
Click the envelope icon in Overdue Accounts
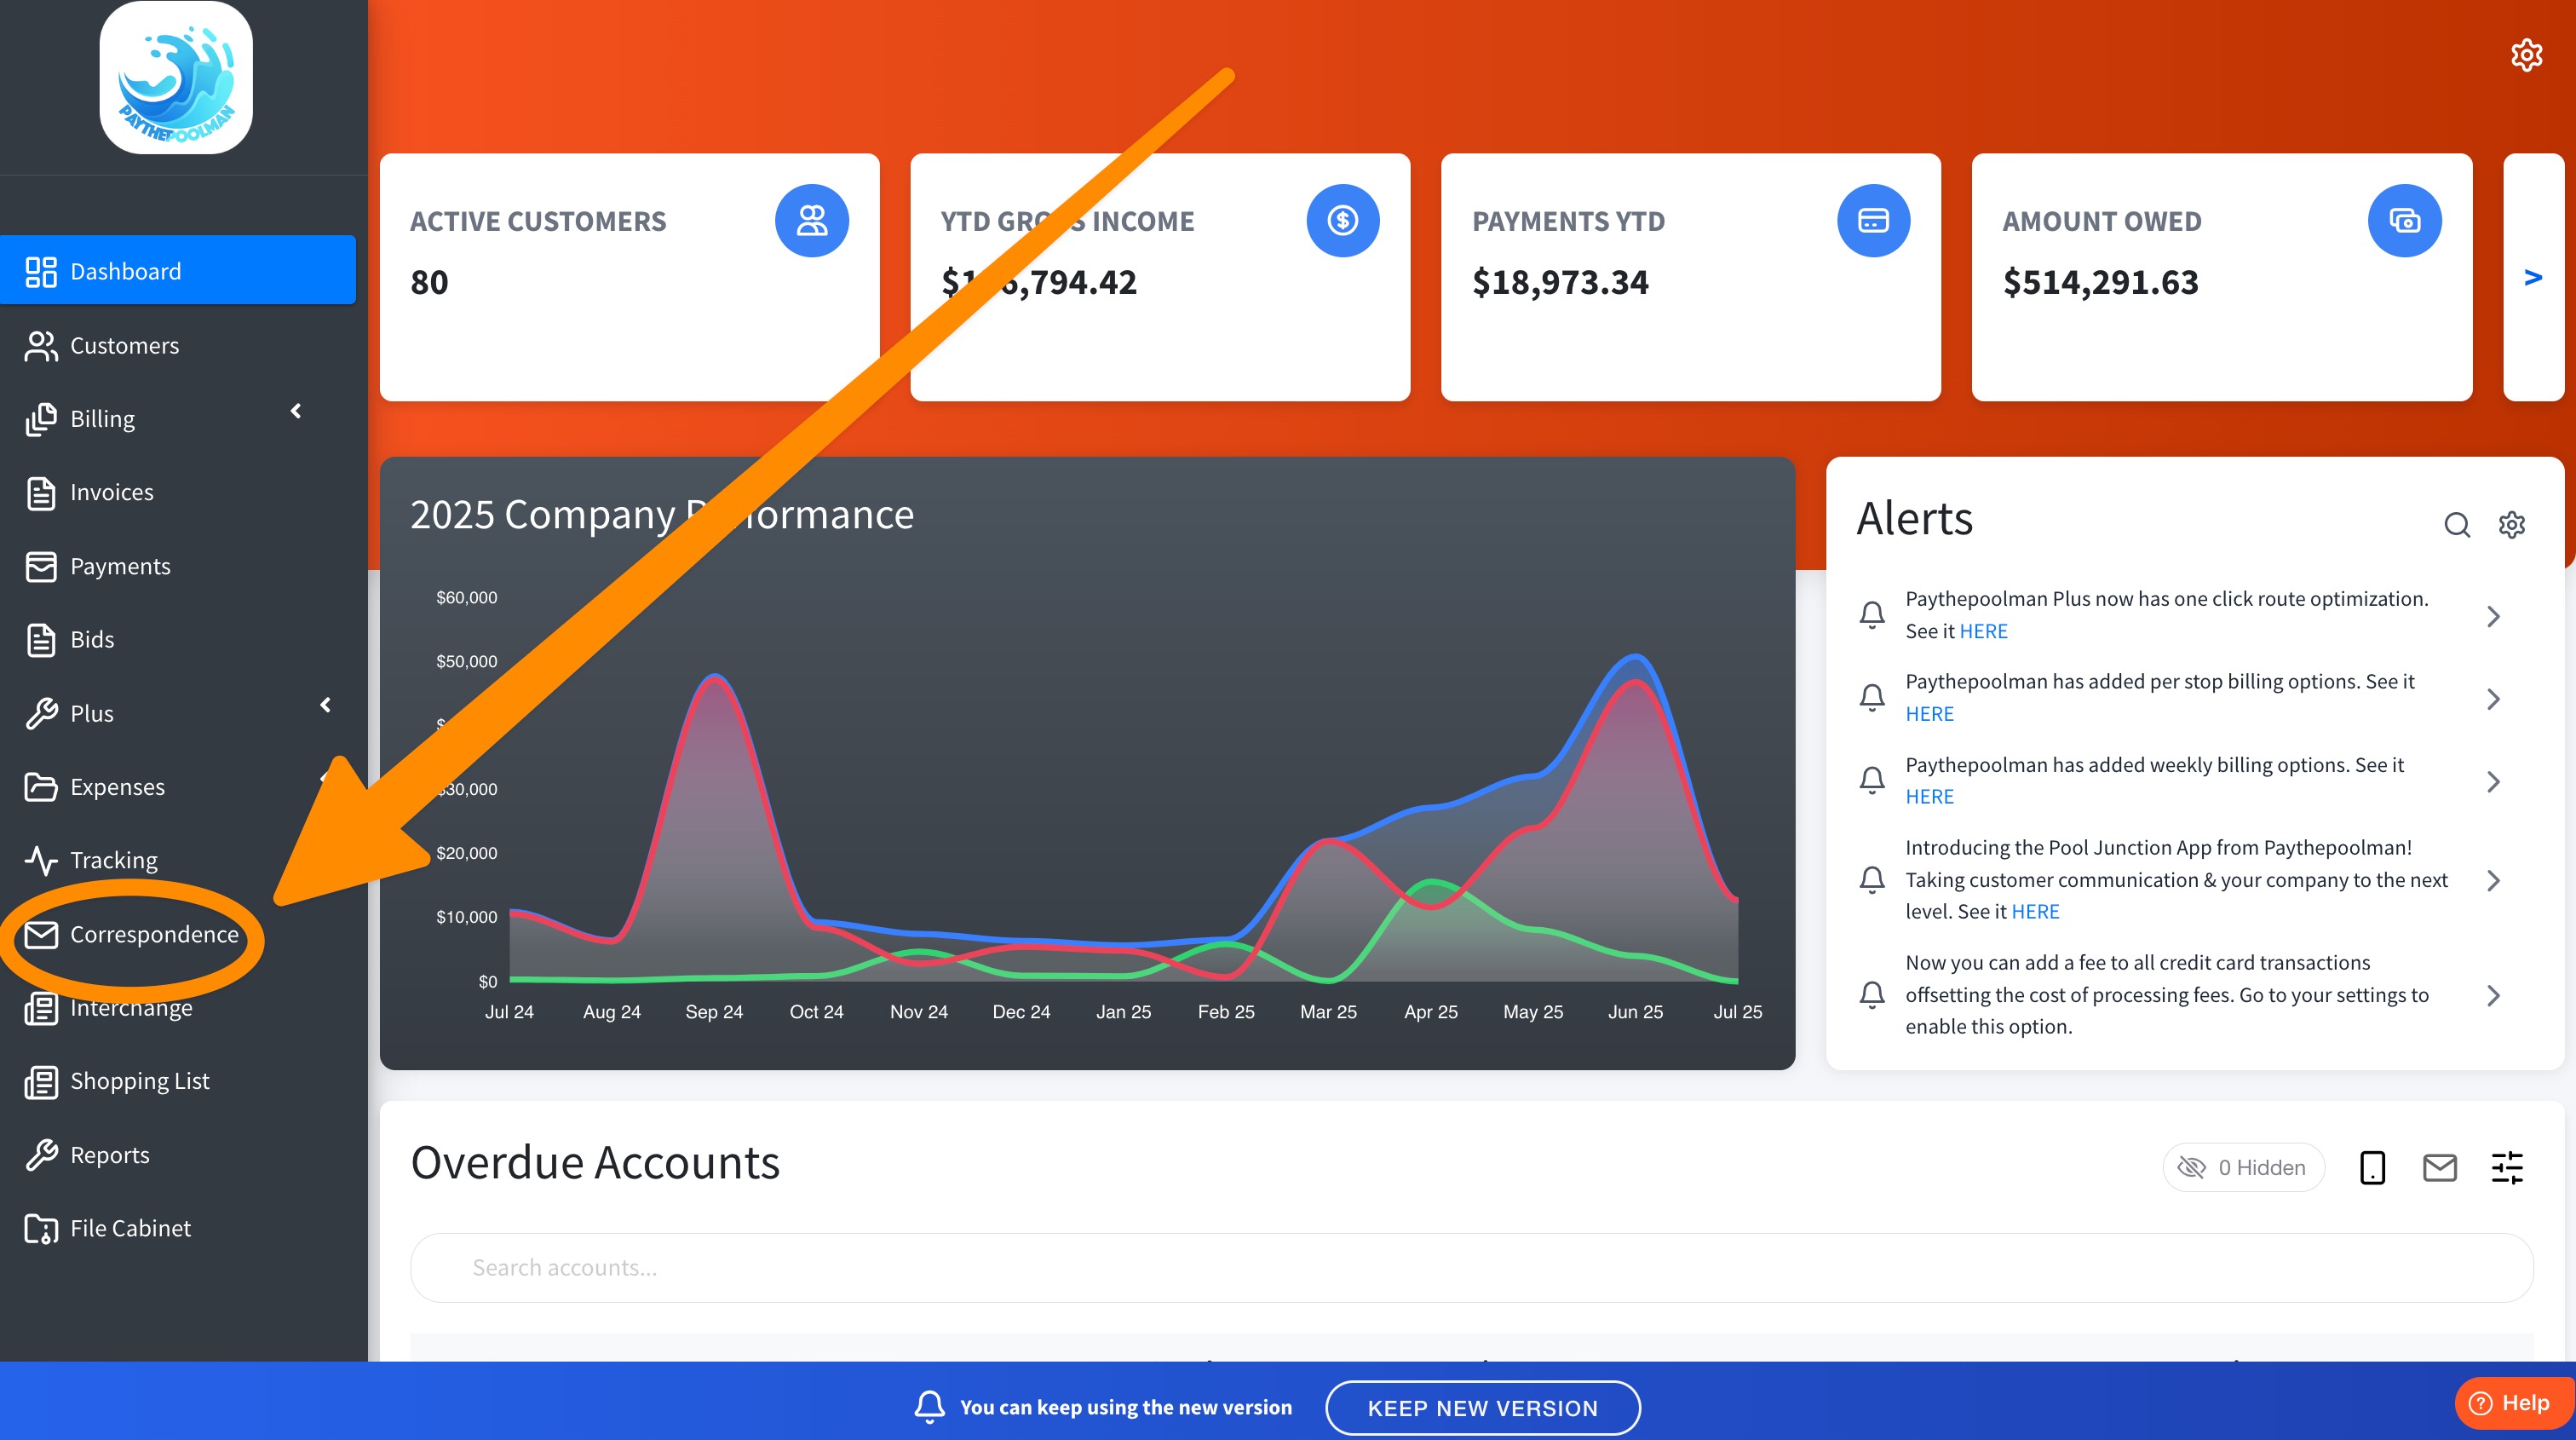click(2439, 1167)
